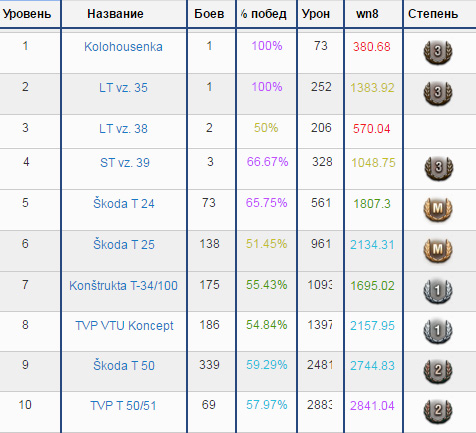
Task: Click the Konštrukta T-34/100 class 1 badge
Action: coord(438,291)
